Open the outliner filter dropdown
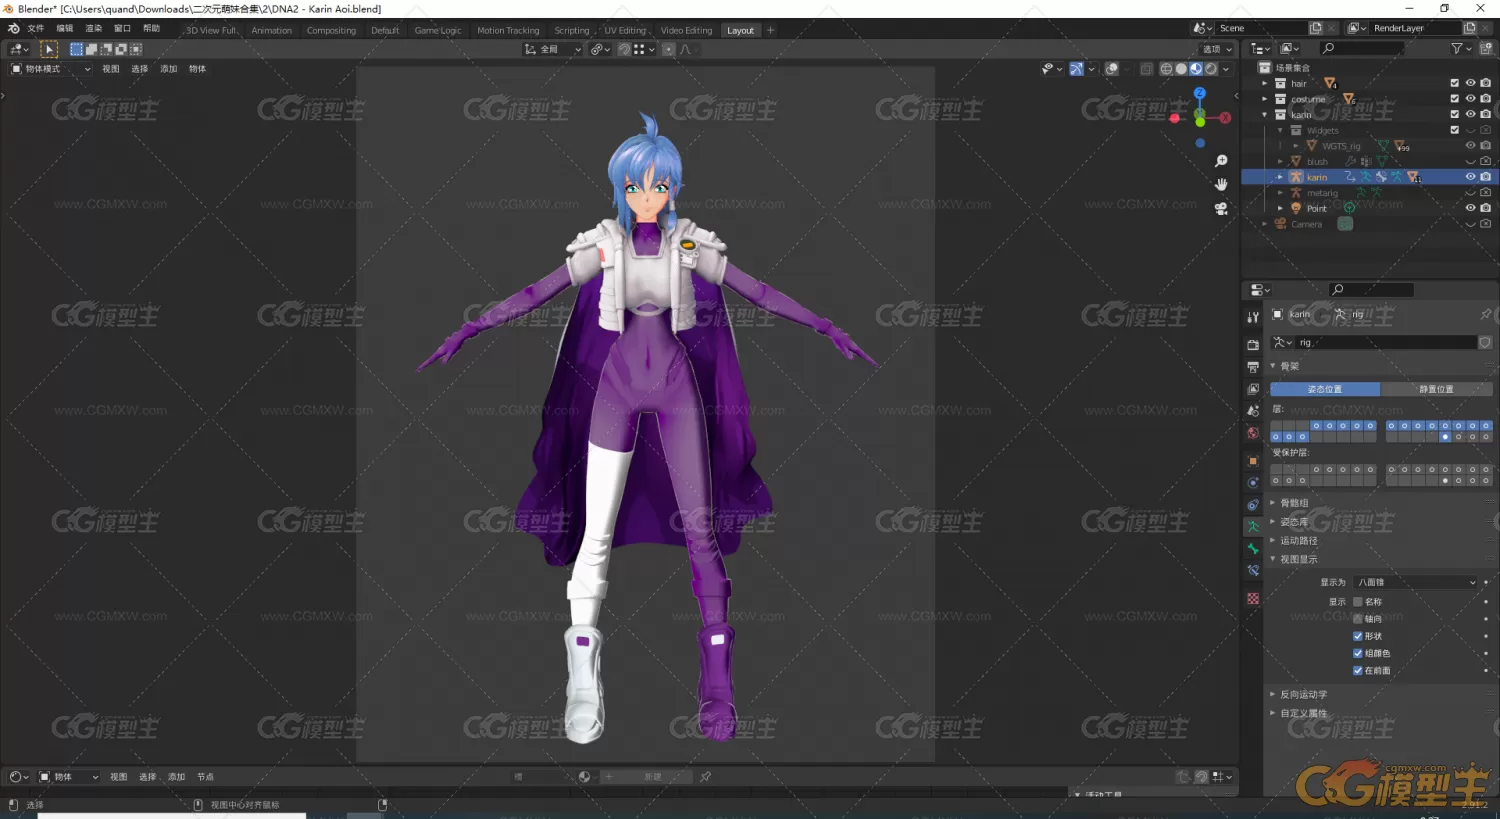This screenshot has width=1500, height=819. pos(1461,48)
